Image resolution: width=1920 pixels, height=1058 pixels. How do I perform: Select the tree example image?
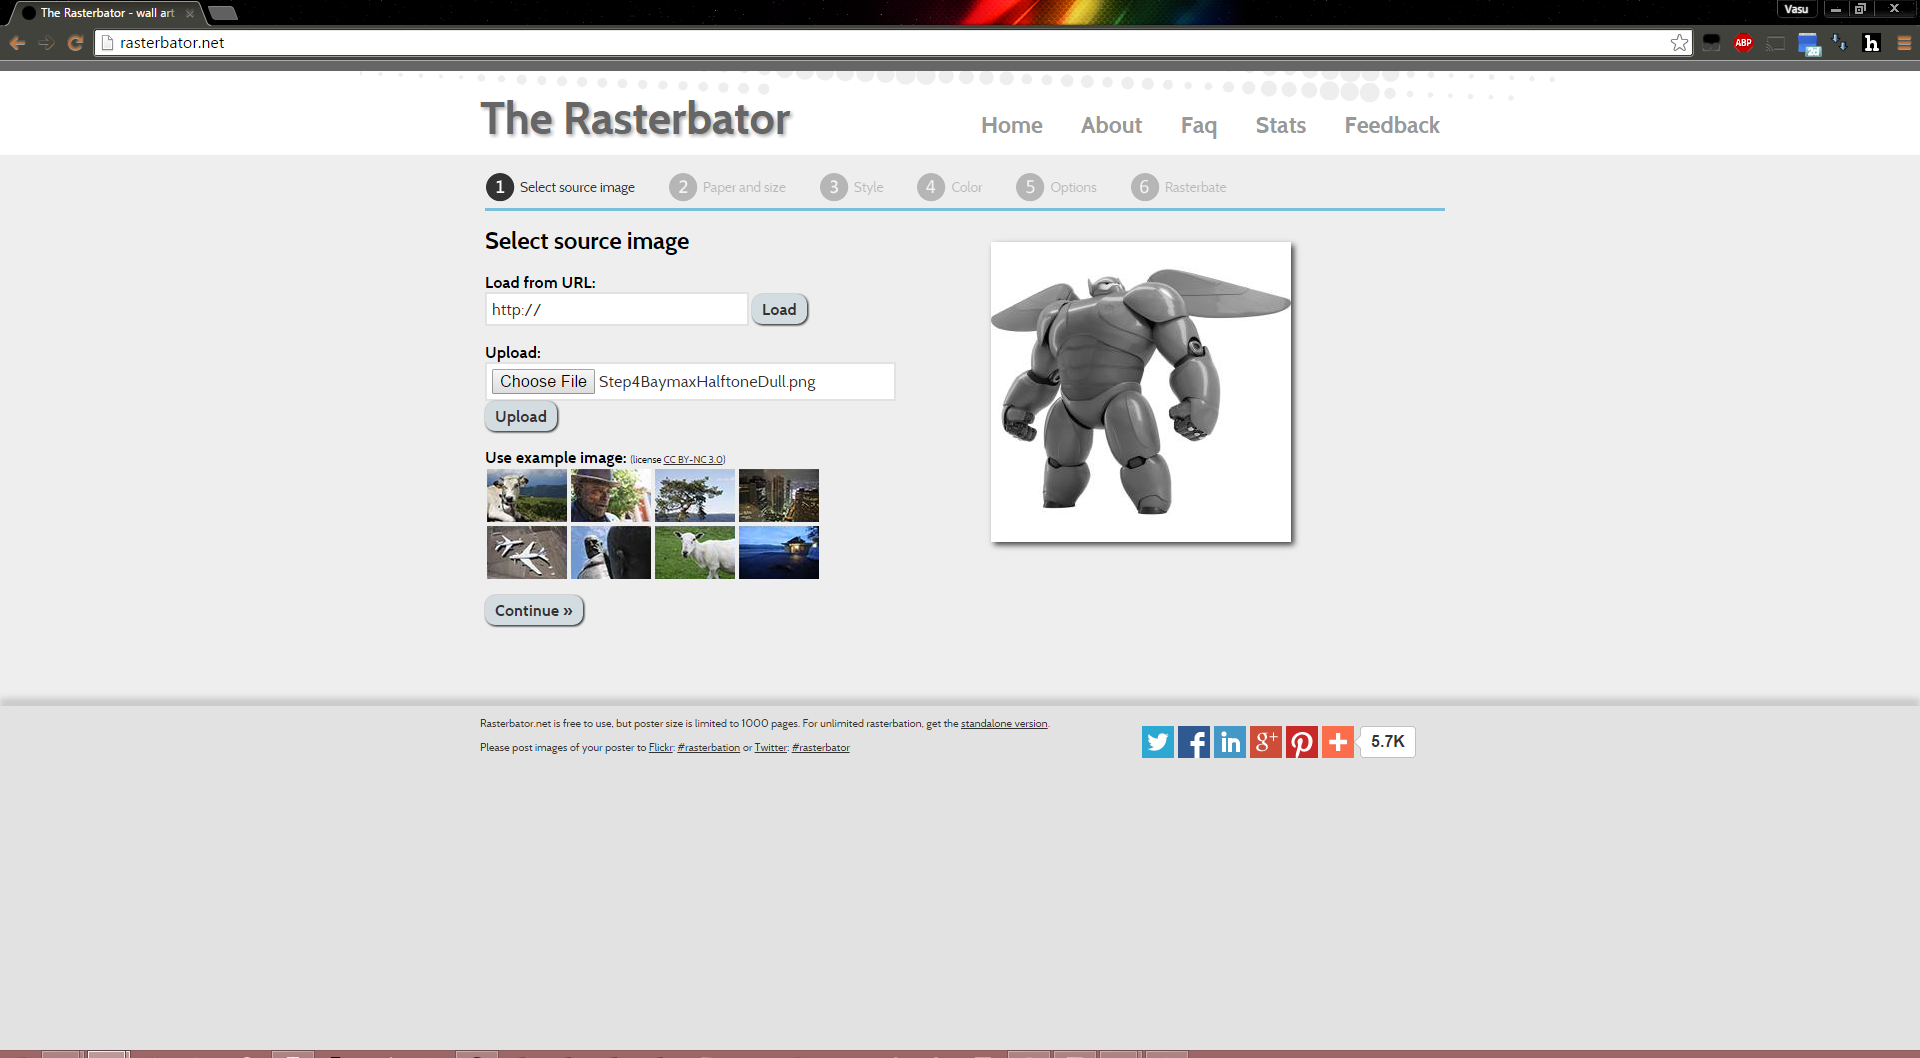coord(695,496)
